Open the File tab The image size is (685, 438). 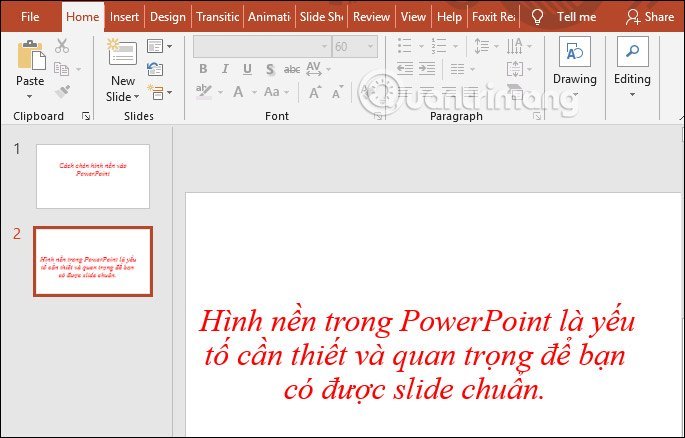[x=30, y=17]
